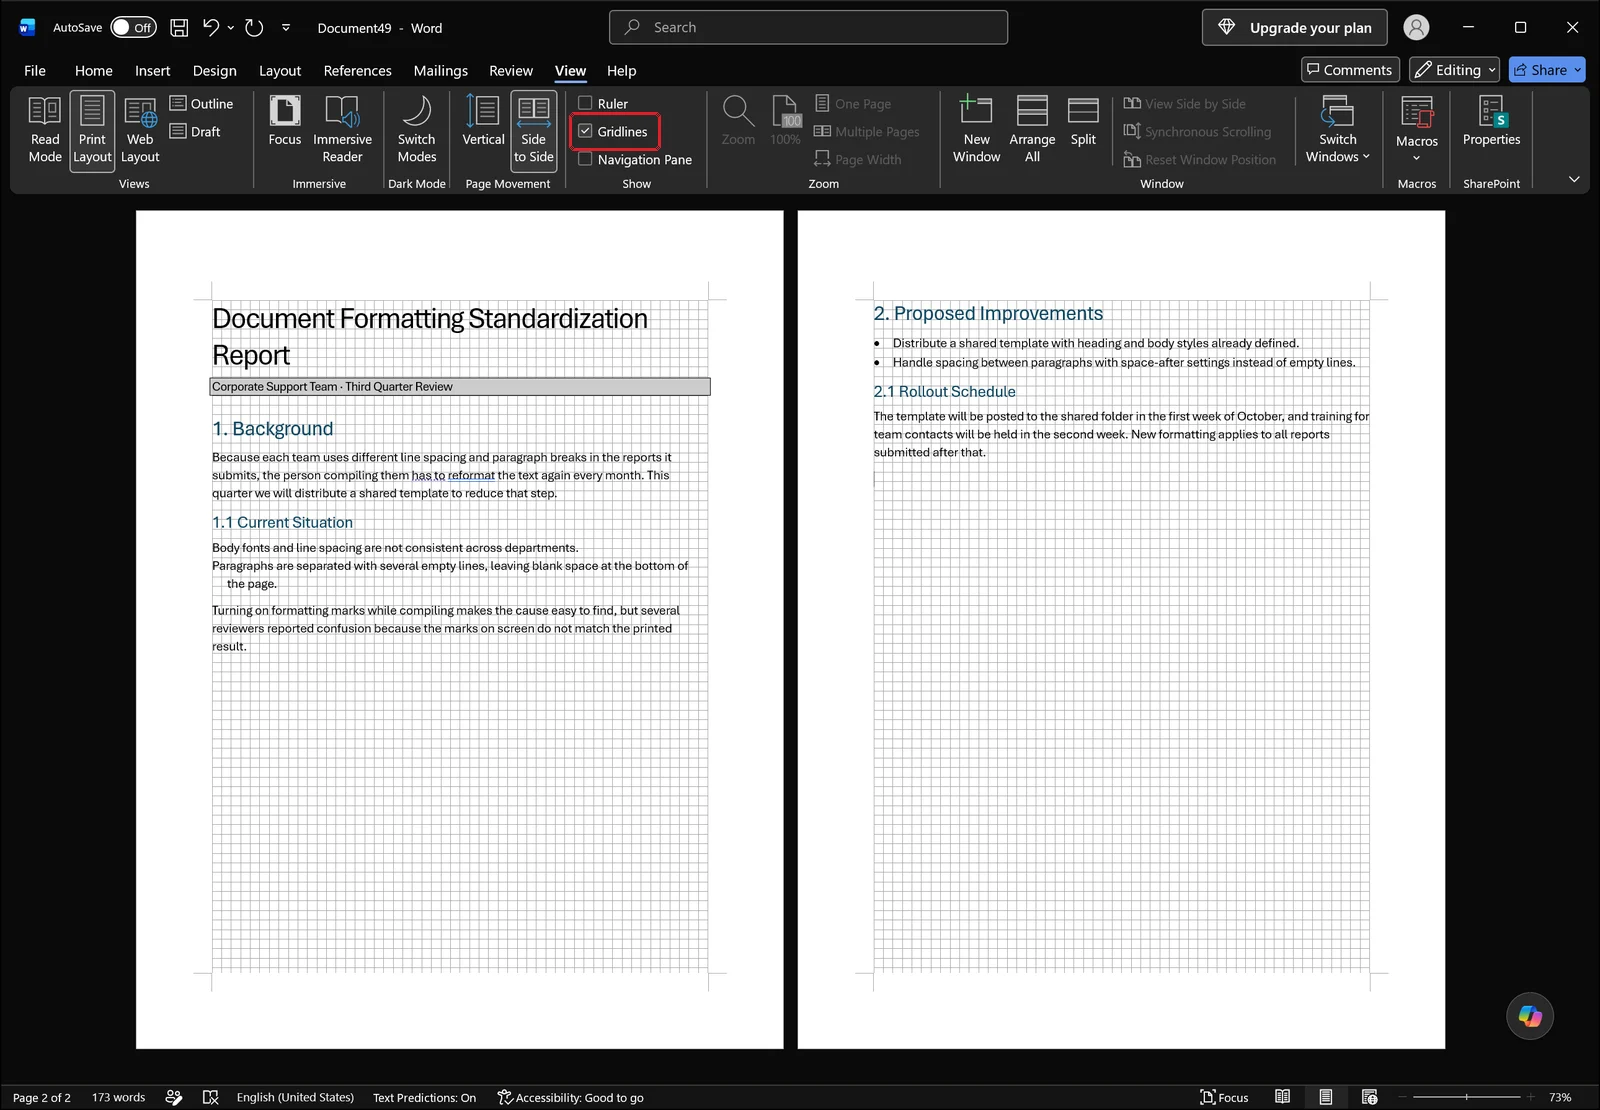Select the Outline view
The image size is (1600, 1110).
click(201, 103)
